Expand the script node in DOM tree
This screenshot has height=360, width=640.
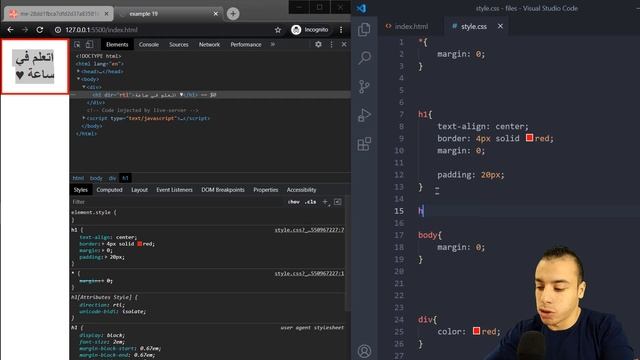click(x=84, y=118)
